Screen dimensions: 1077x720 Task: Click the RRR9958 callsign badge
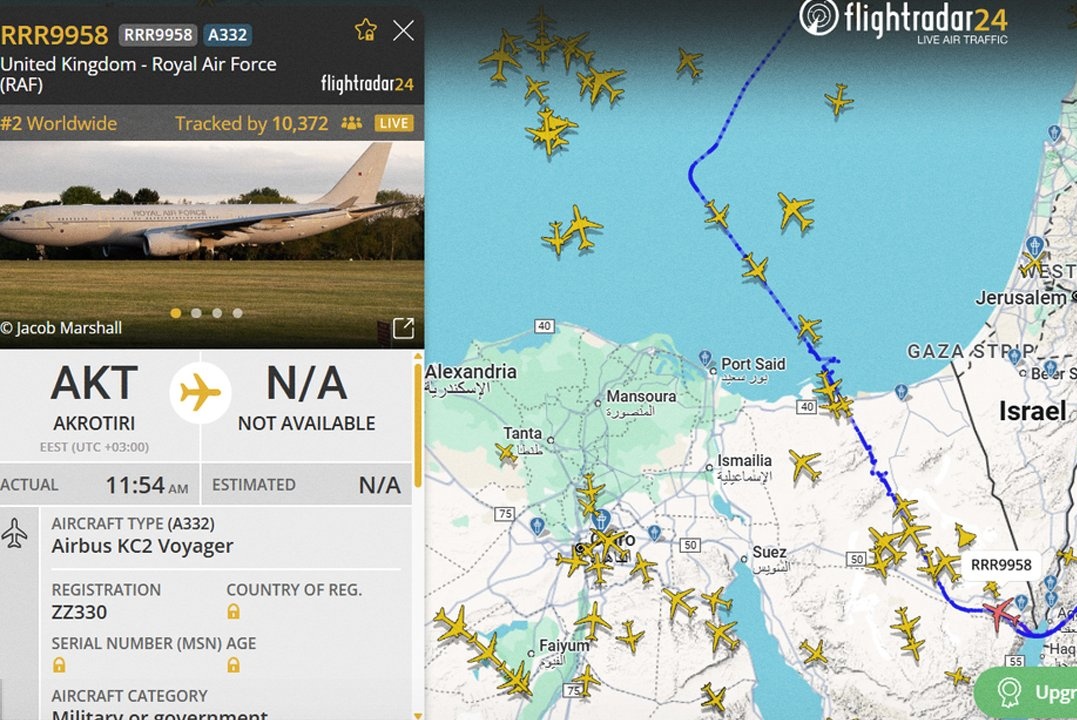158,34
